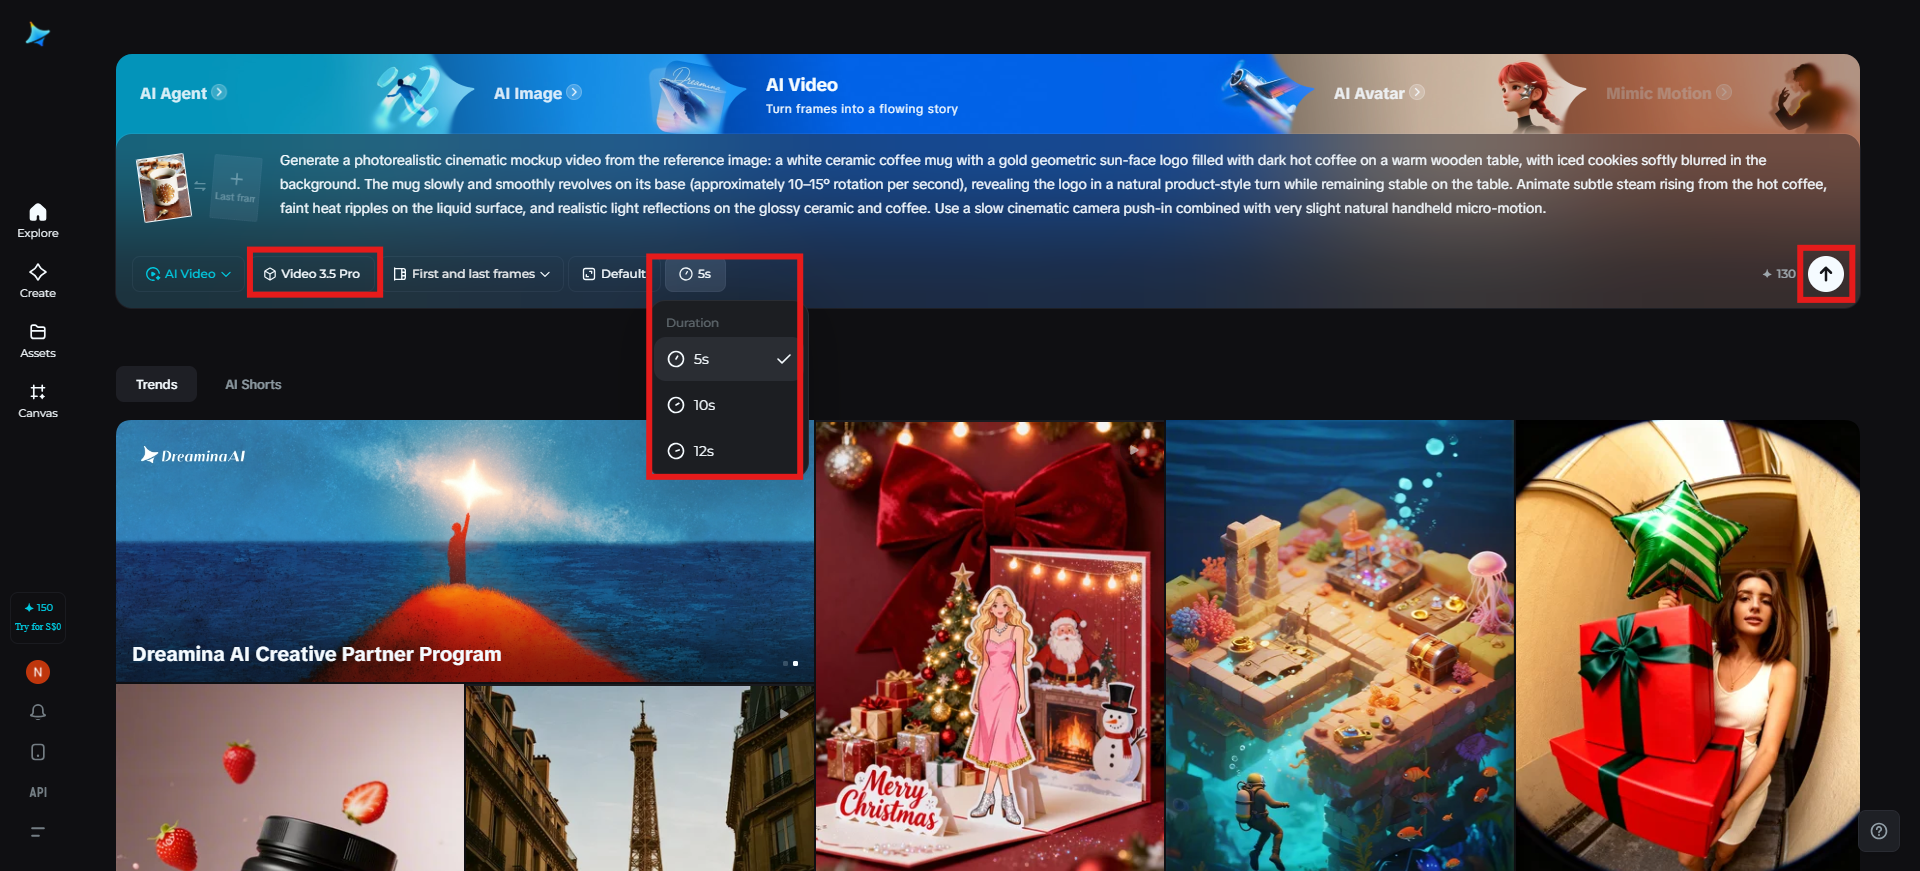Switch to the AI Shorts tab
Image resolution: width=1920 pixels, height=871 pixels.
pyautogui.click(x=253, y=384)
